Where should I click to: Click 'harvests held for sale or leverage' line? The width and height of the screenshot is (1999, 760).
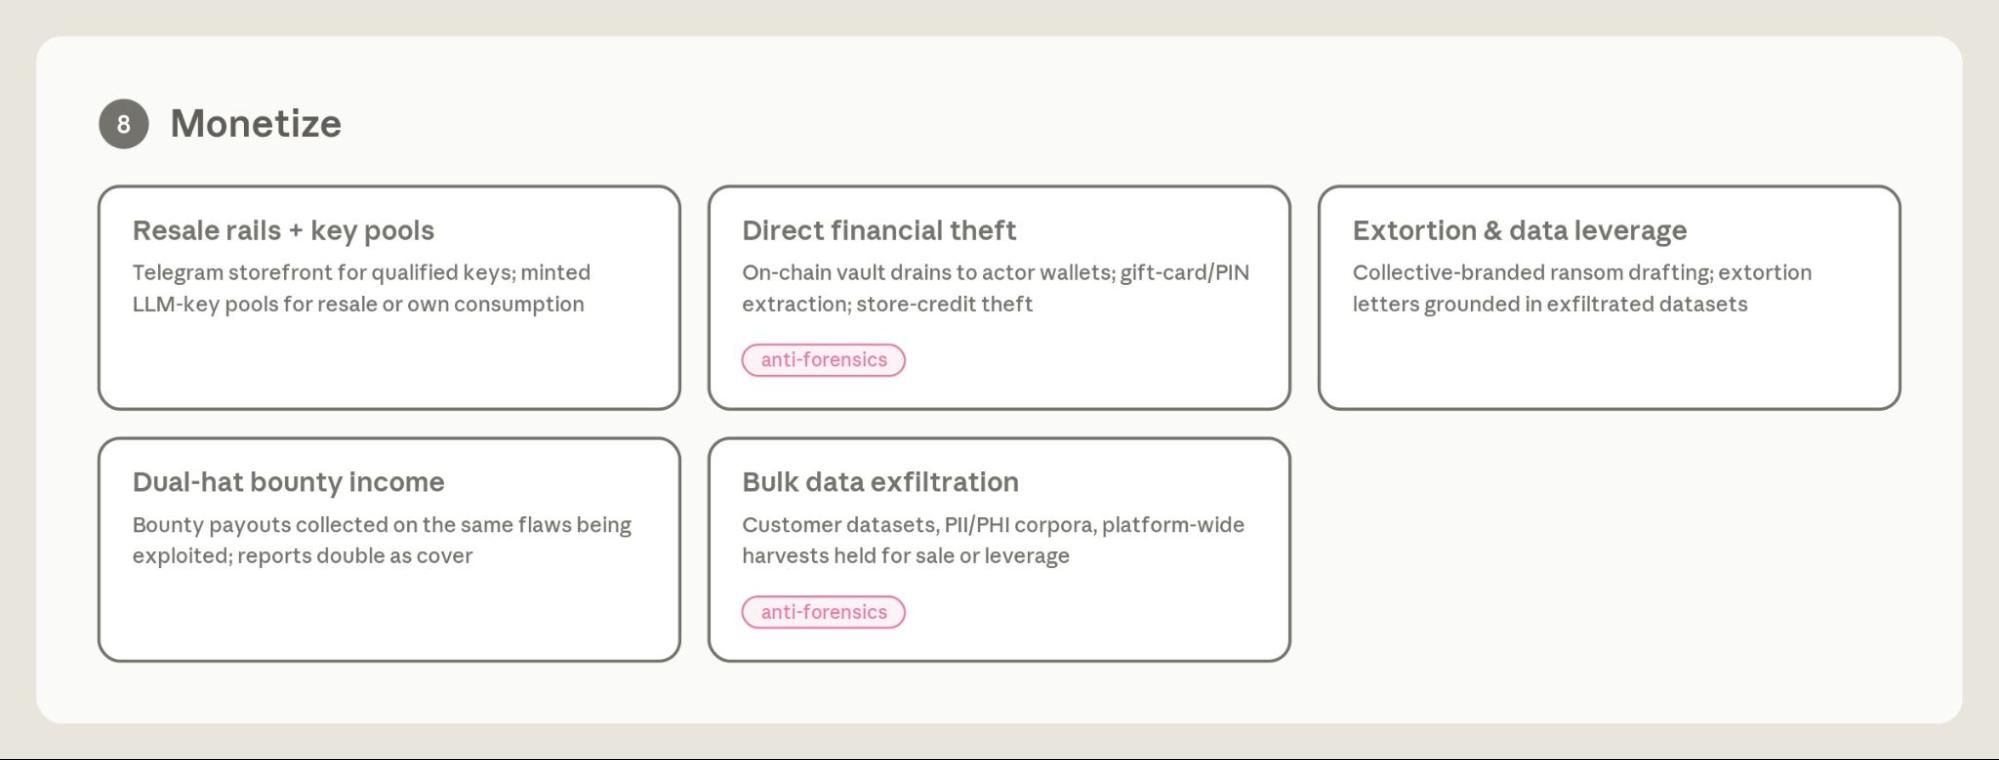[x=906, y=556]
